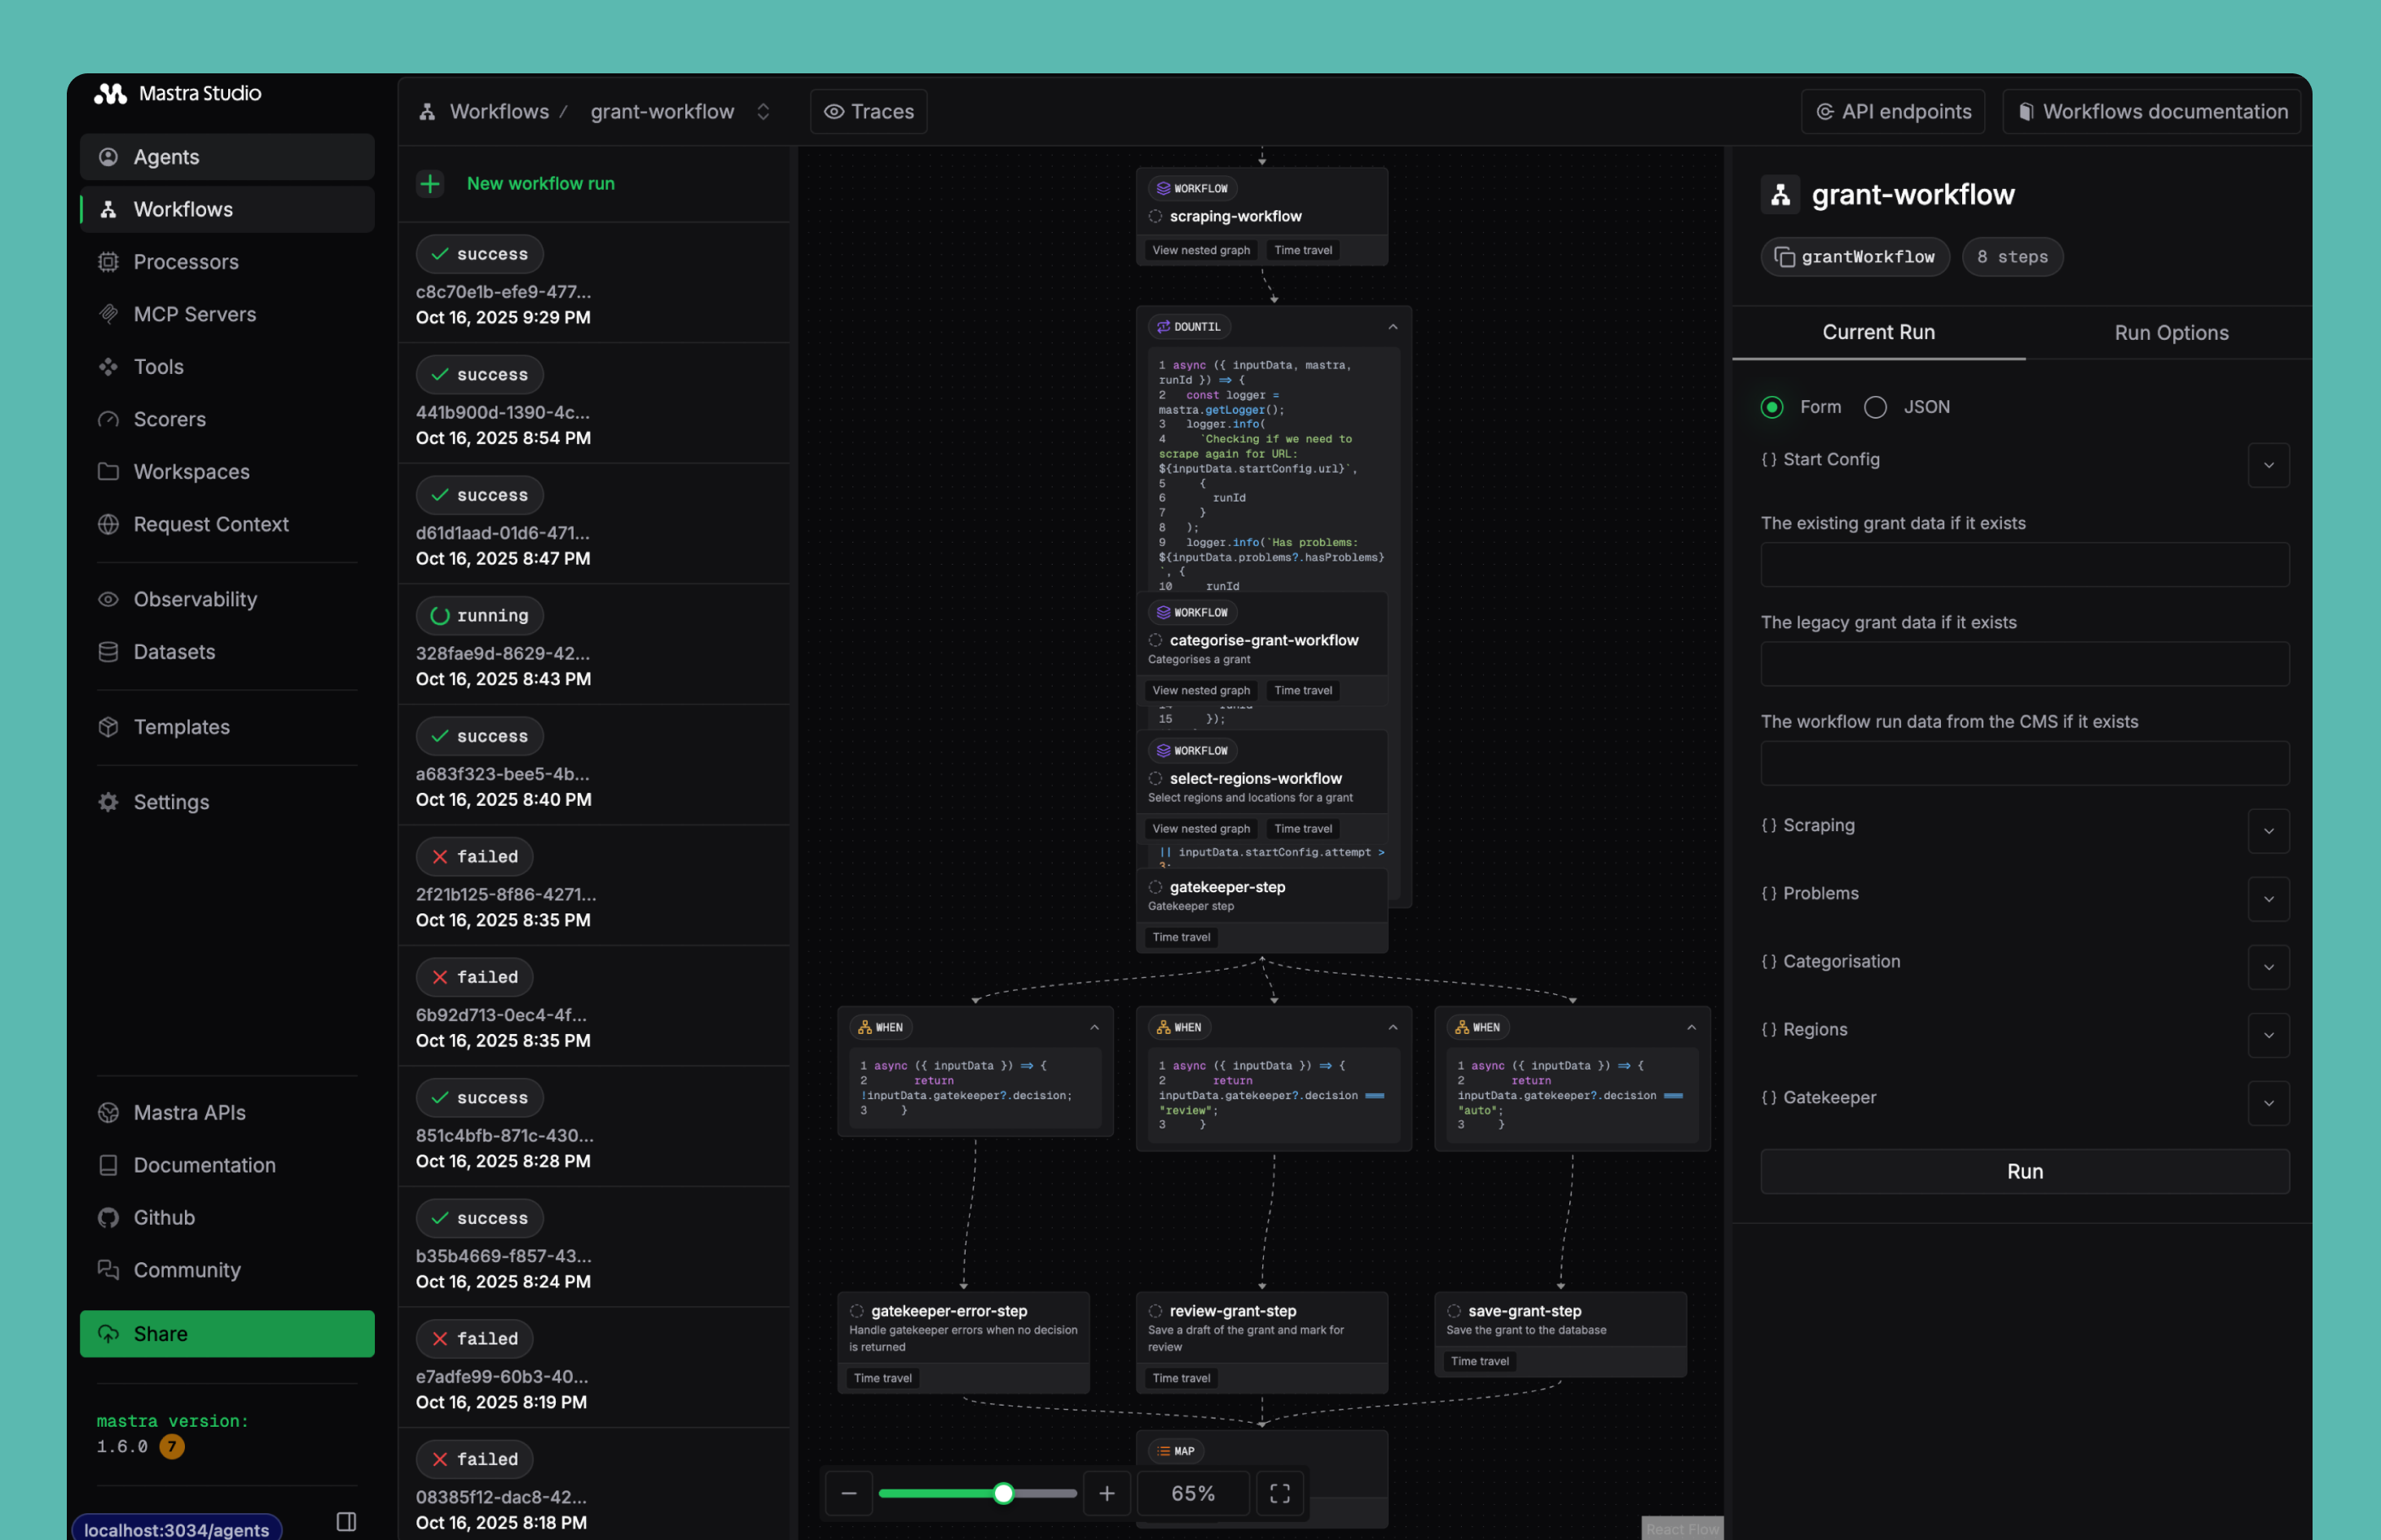Click the existing grant data input field
Viewport: 2381px width, 1540px height.
[x=2025, y=565]
